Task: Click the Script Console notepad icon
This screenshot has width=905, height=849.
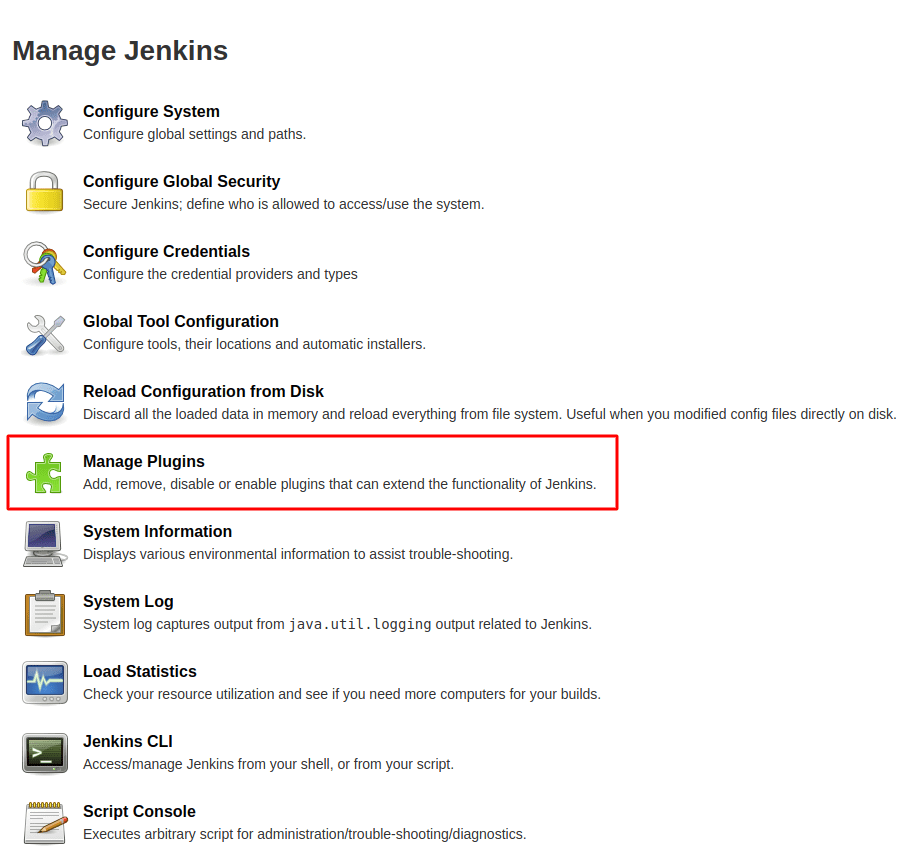Action: [x=45, y=822]
